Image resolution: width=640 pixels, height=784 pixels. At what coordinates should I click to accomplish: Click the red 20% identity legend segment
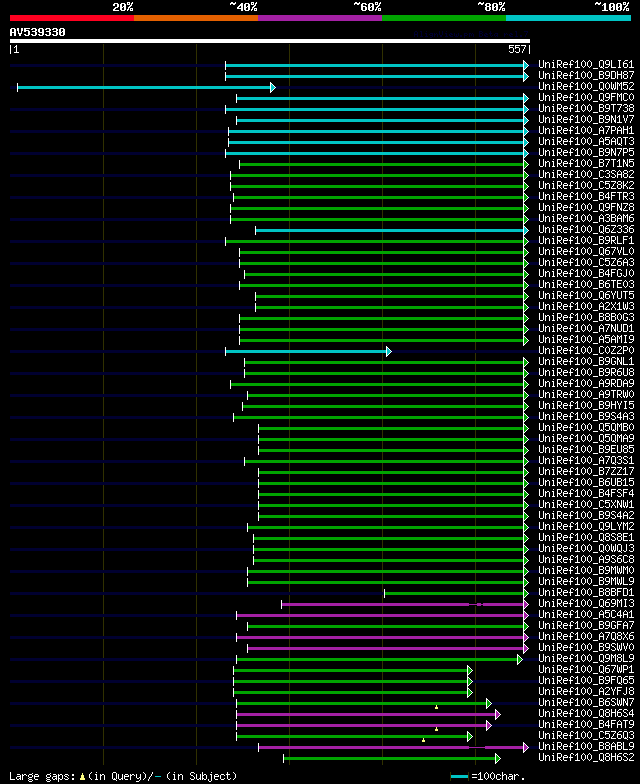(72, 18)
